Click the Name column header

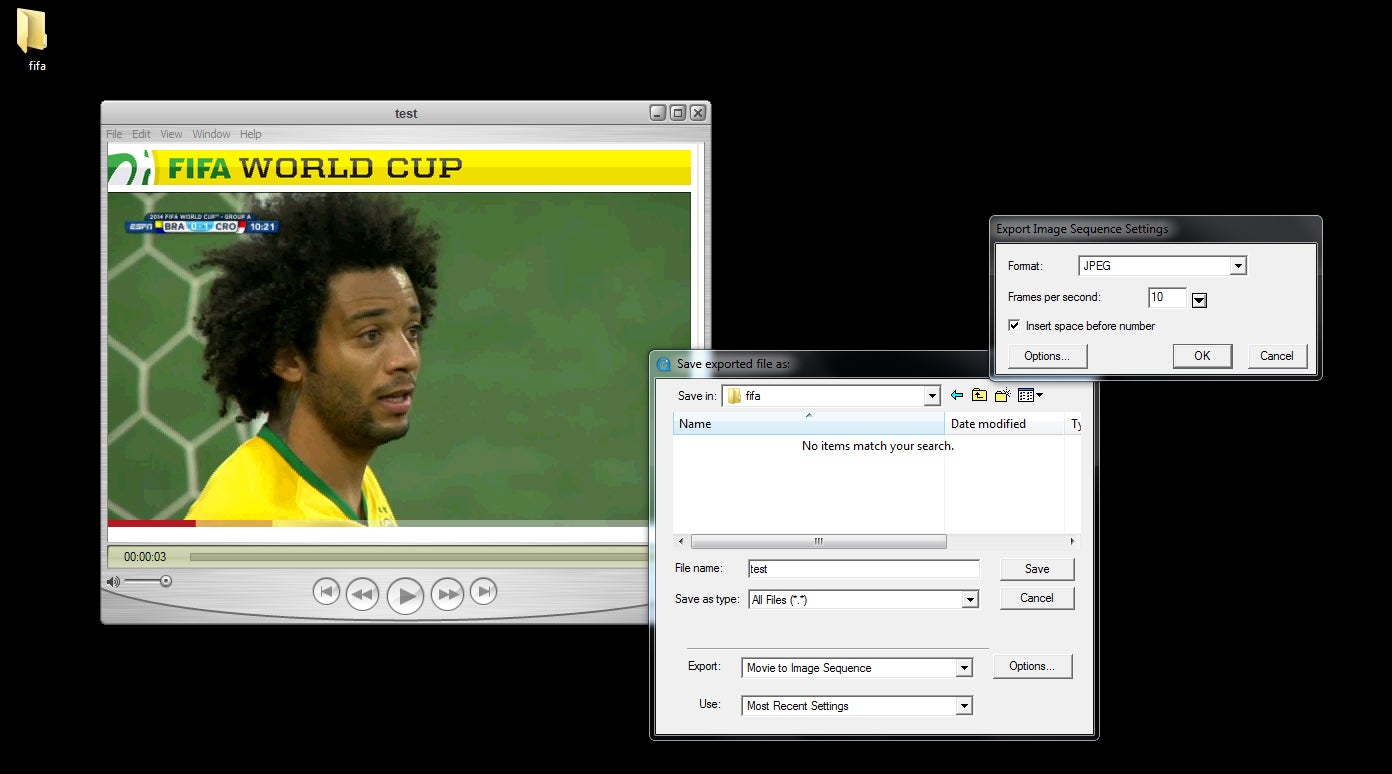point(809,424)
